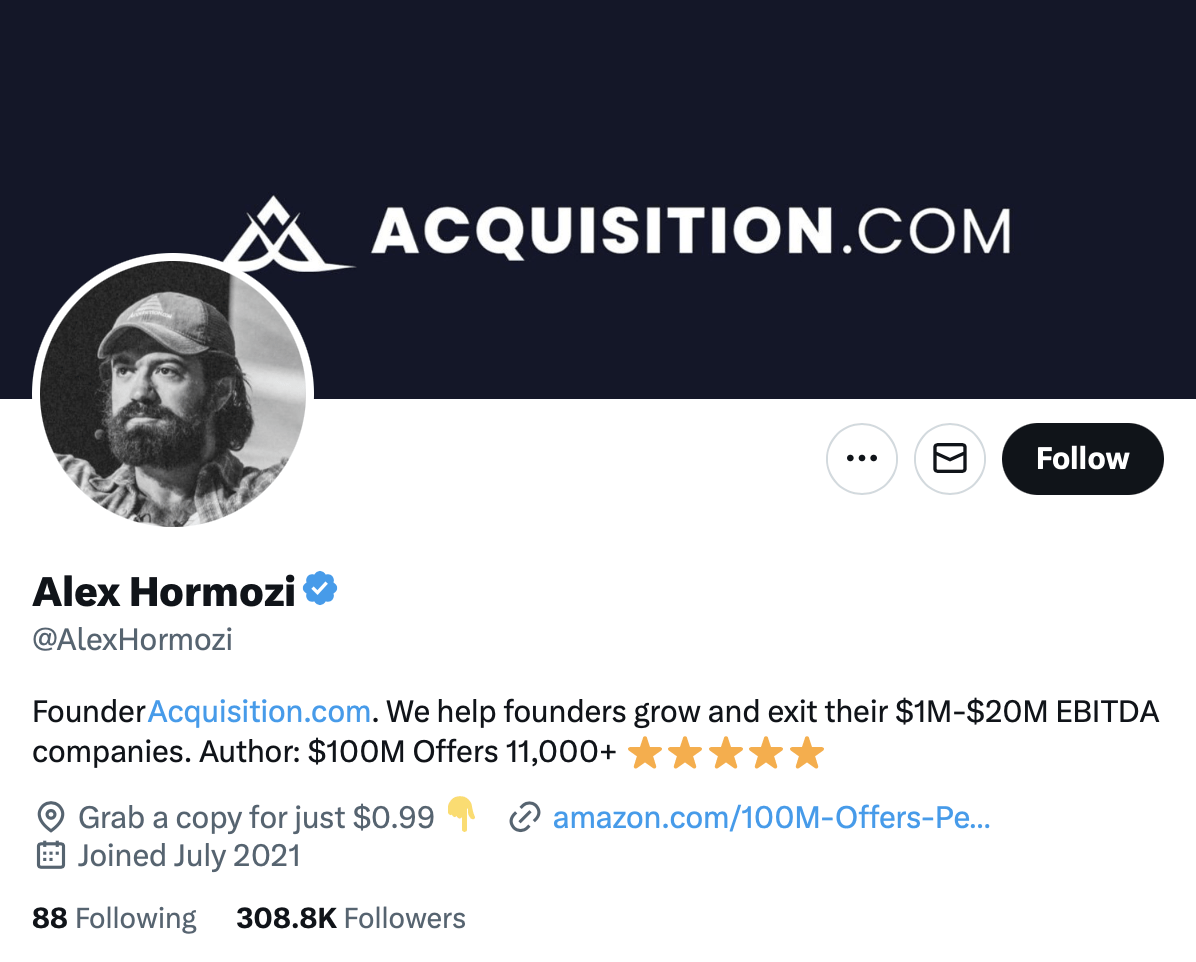Click the calendar icon beside join date
This screenshot has width=1196, height=962.
click(50, 856)
